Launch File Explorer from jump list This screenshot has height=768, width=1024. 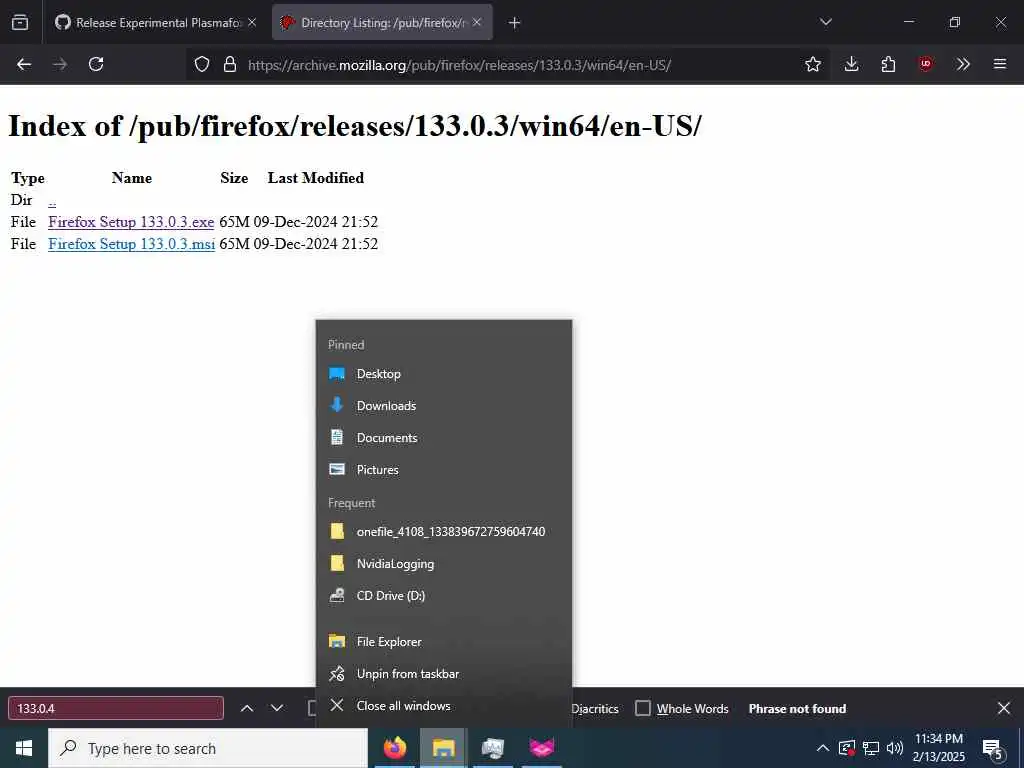click(x=444, y=642)
